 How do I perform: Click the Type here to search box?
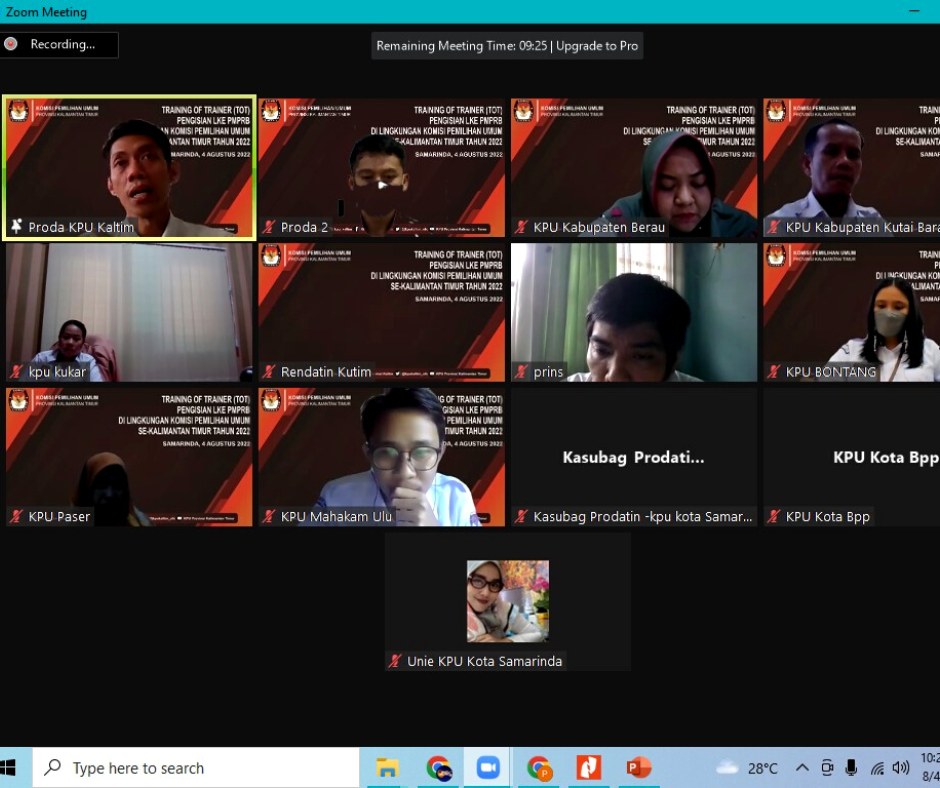(x=196, y=768)
